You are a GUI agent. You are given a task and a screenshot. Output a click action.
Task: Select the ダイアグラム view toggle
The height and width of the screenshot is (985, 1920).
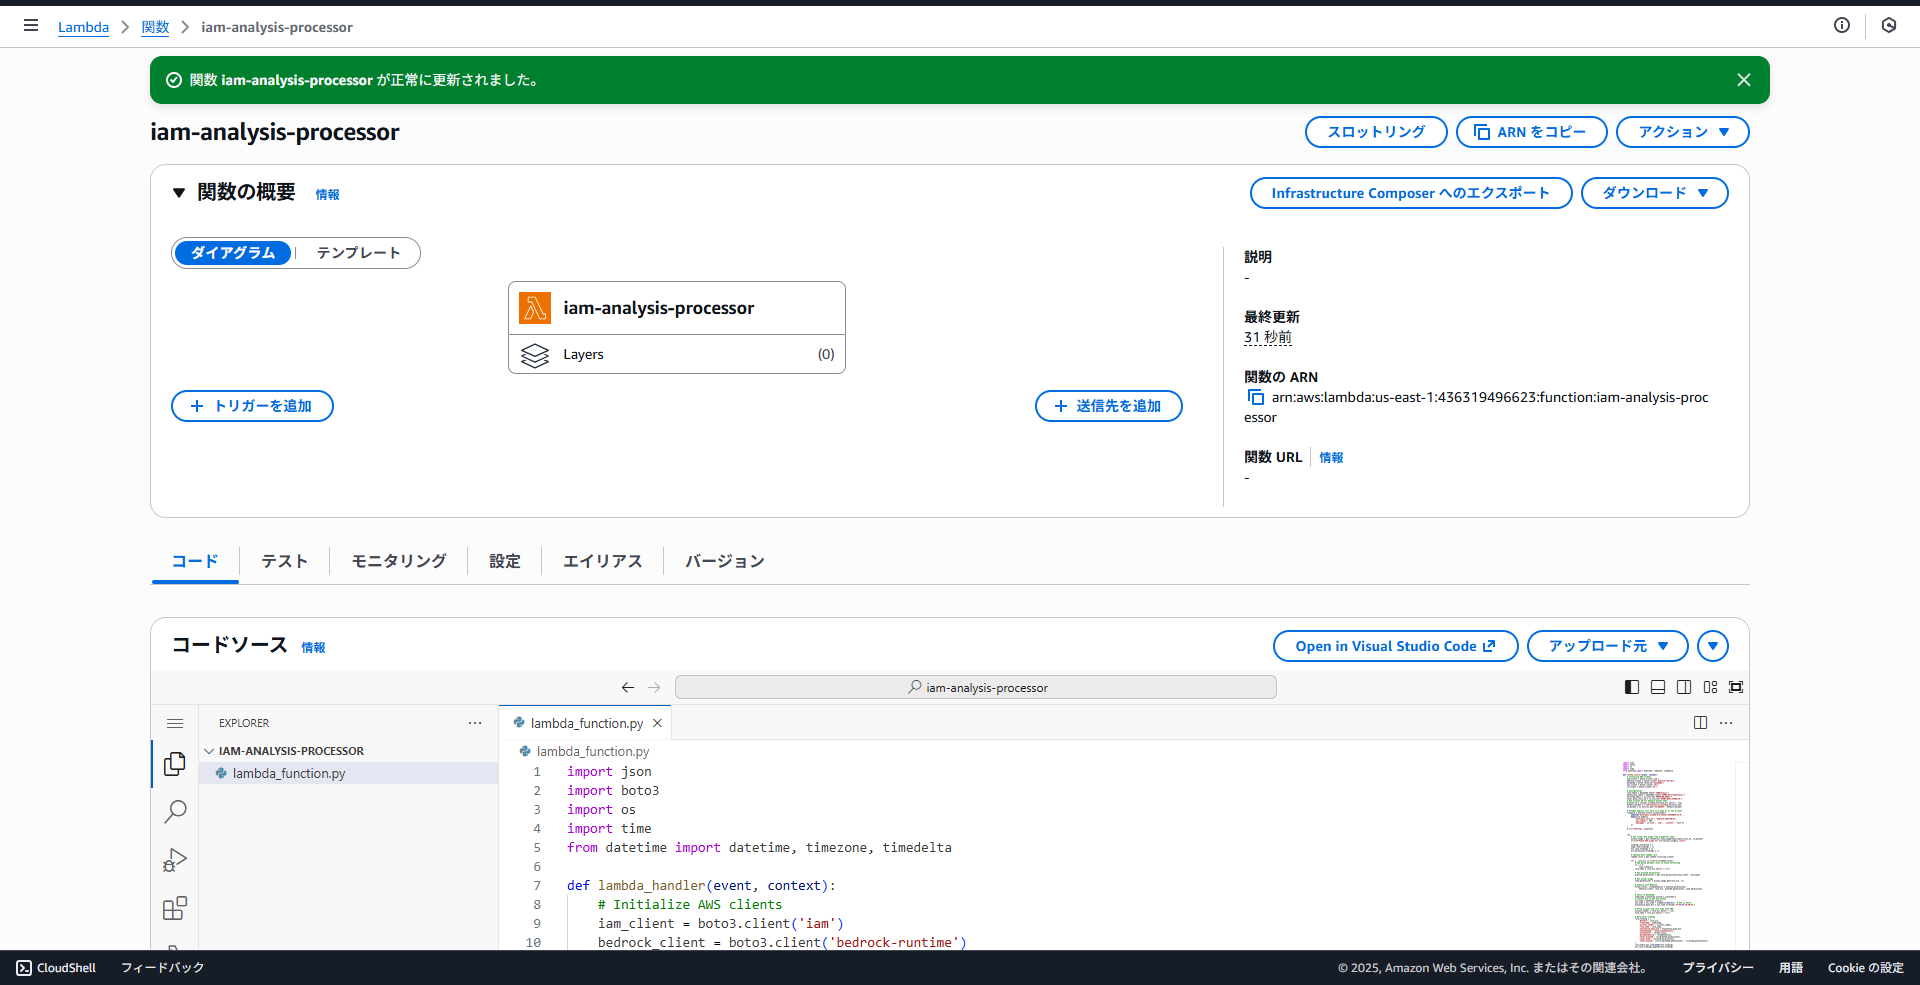(x=232, y=253)
